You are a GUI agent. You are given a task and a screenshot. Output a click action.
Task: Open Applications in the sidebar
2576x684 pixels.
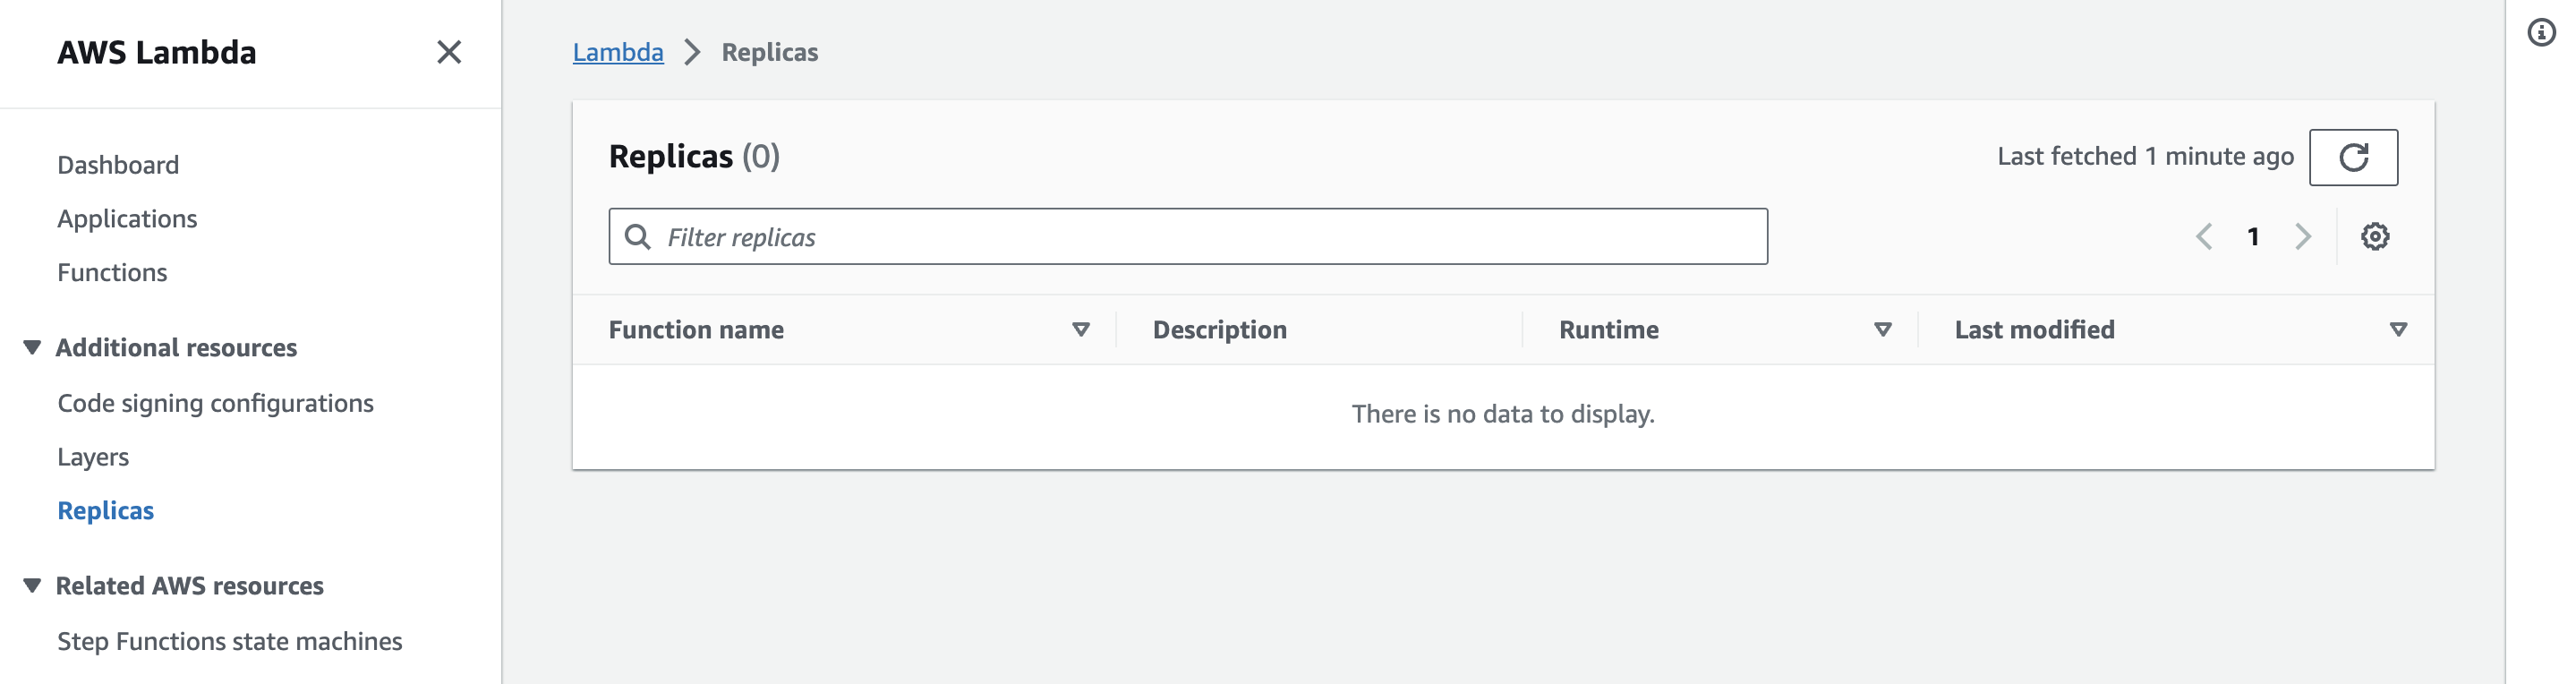[127, 219]
